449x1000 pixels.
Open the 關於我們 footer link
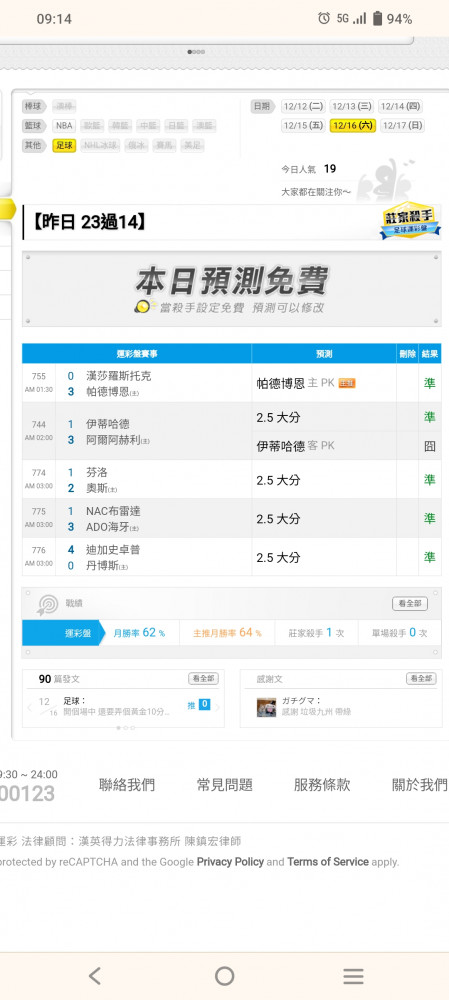tap(420, 785)
